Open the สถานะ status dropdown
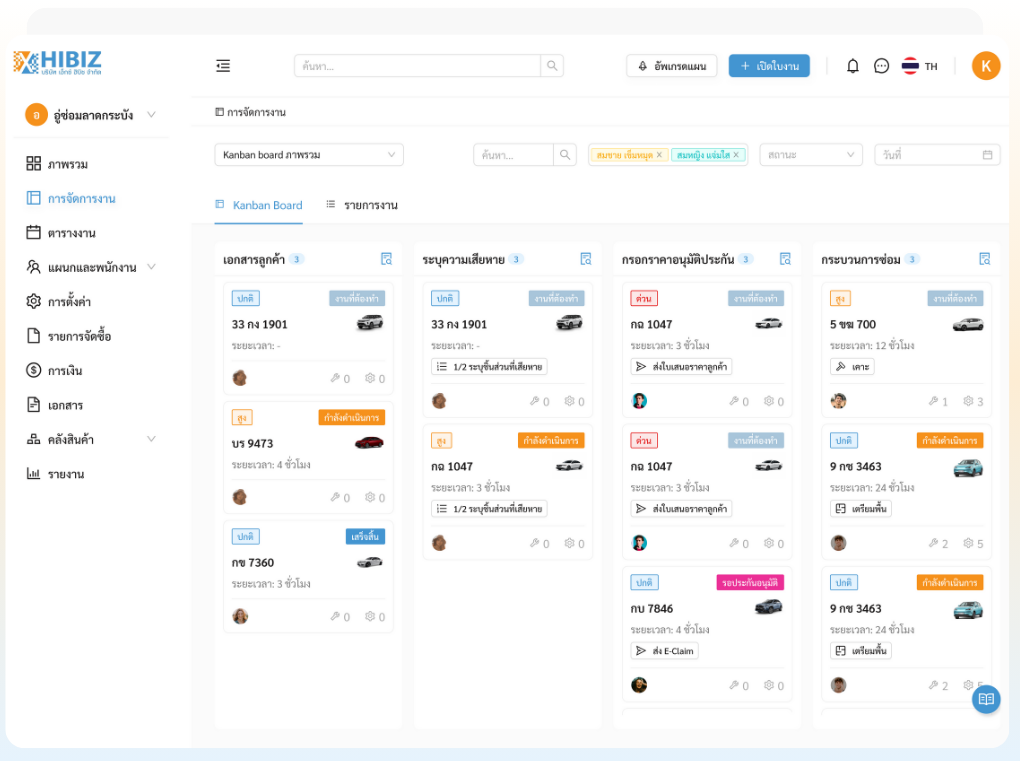1020x761 pixels. [x=810, y=155]
